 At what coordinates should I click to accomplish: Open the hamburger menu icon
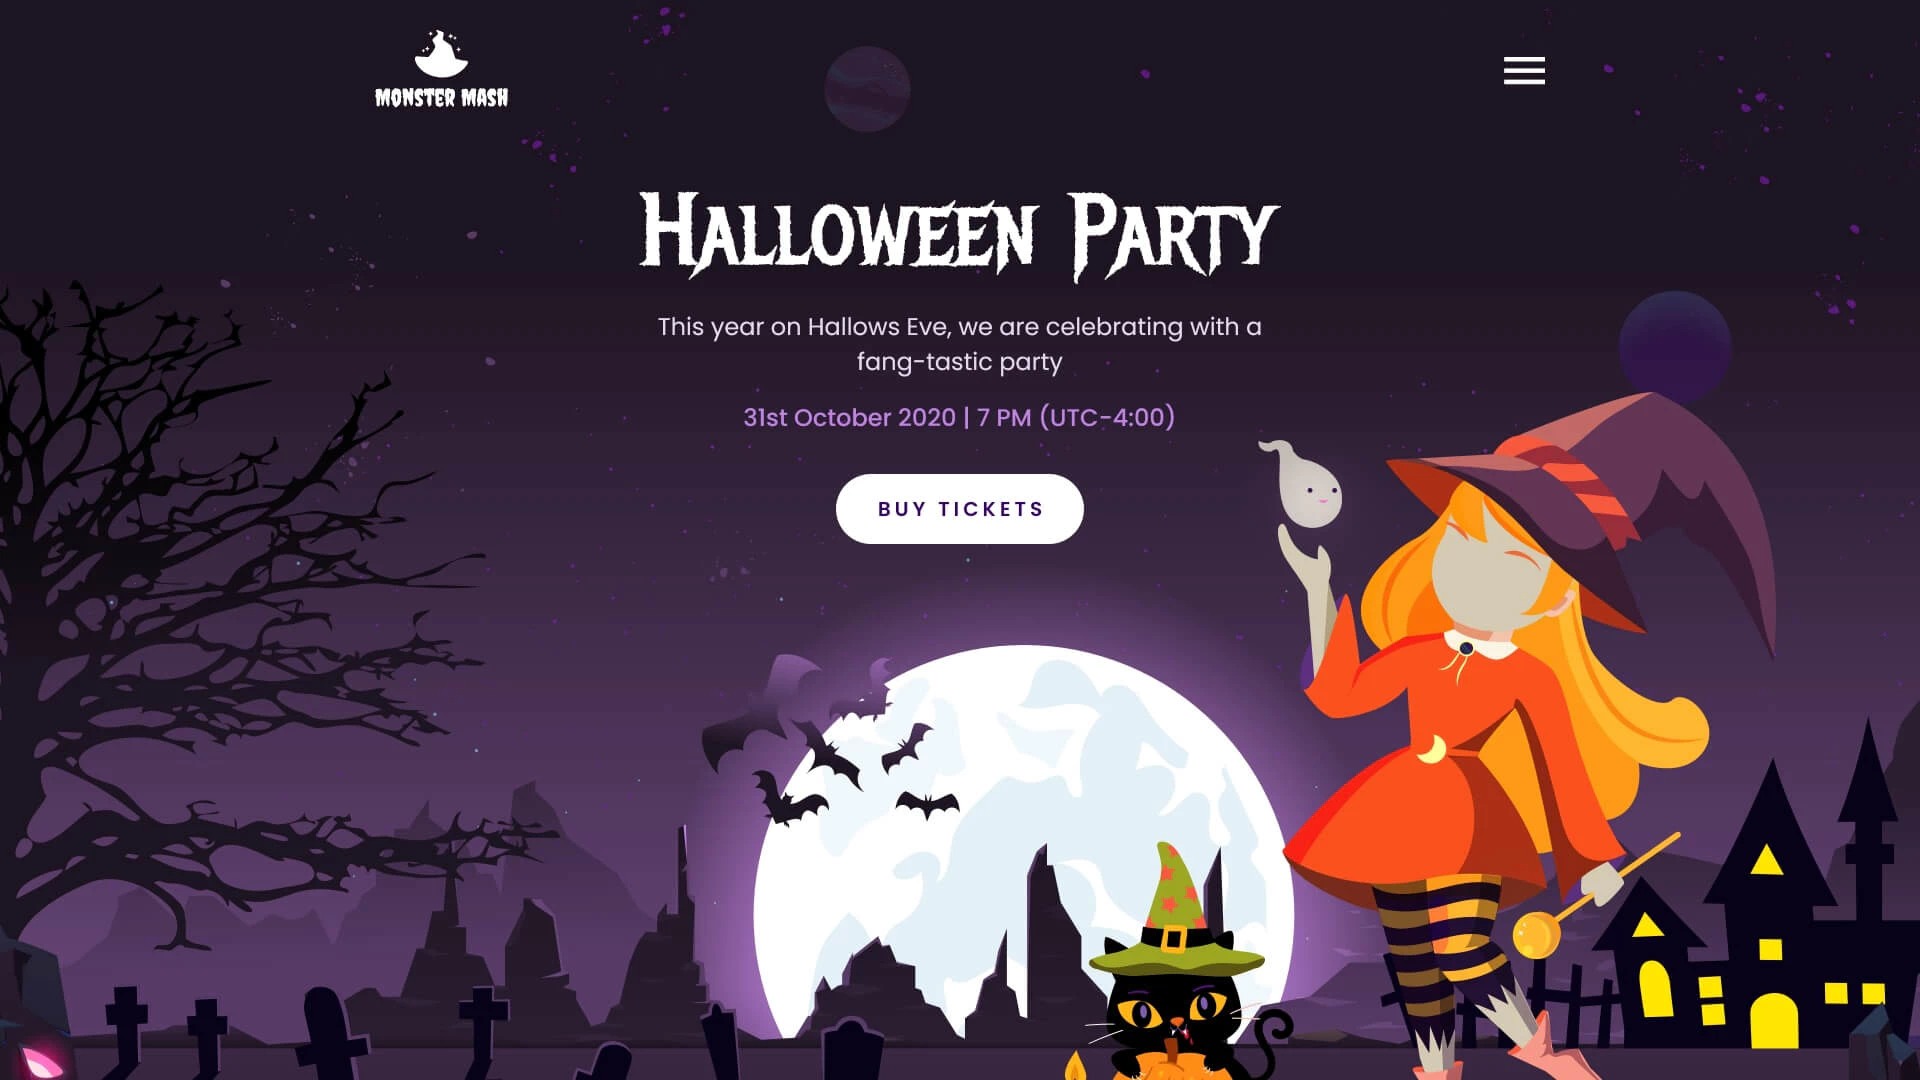click(1524, 70)
